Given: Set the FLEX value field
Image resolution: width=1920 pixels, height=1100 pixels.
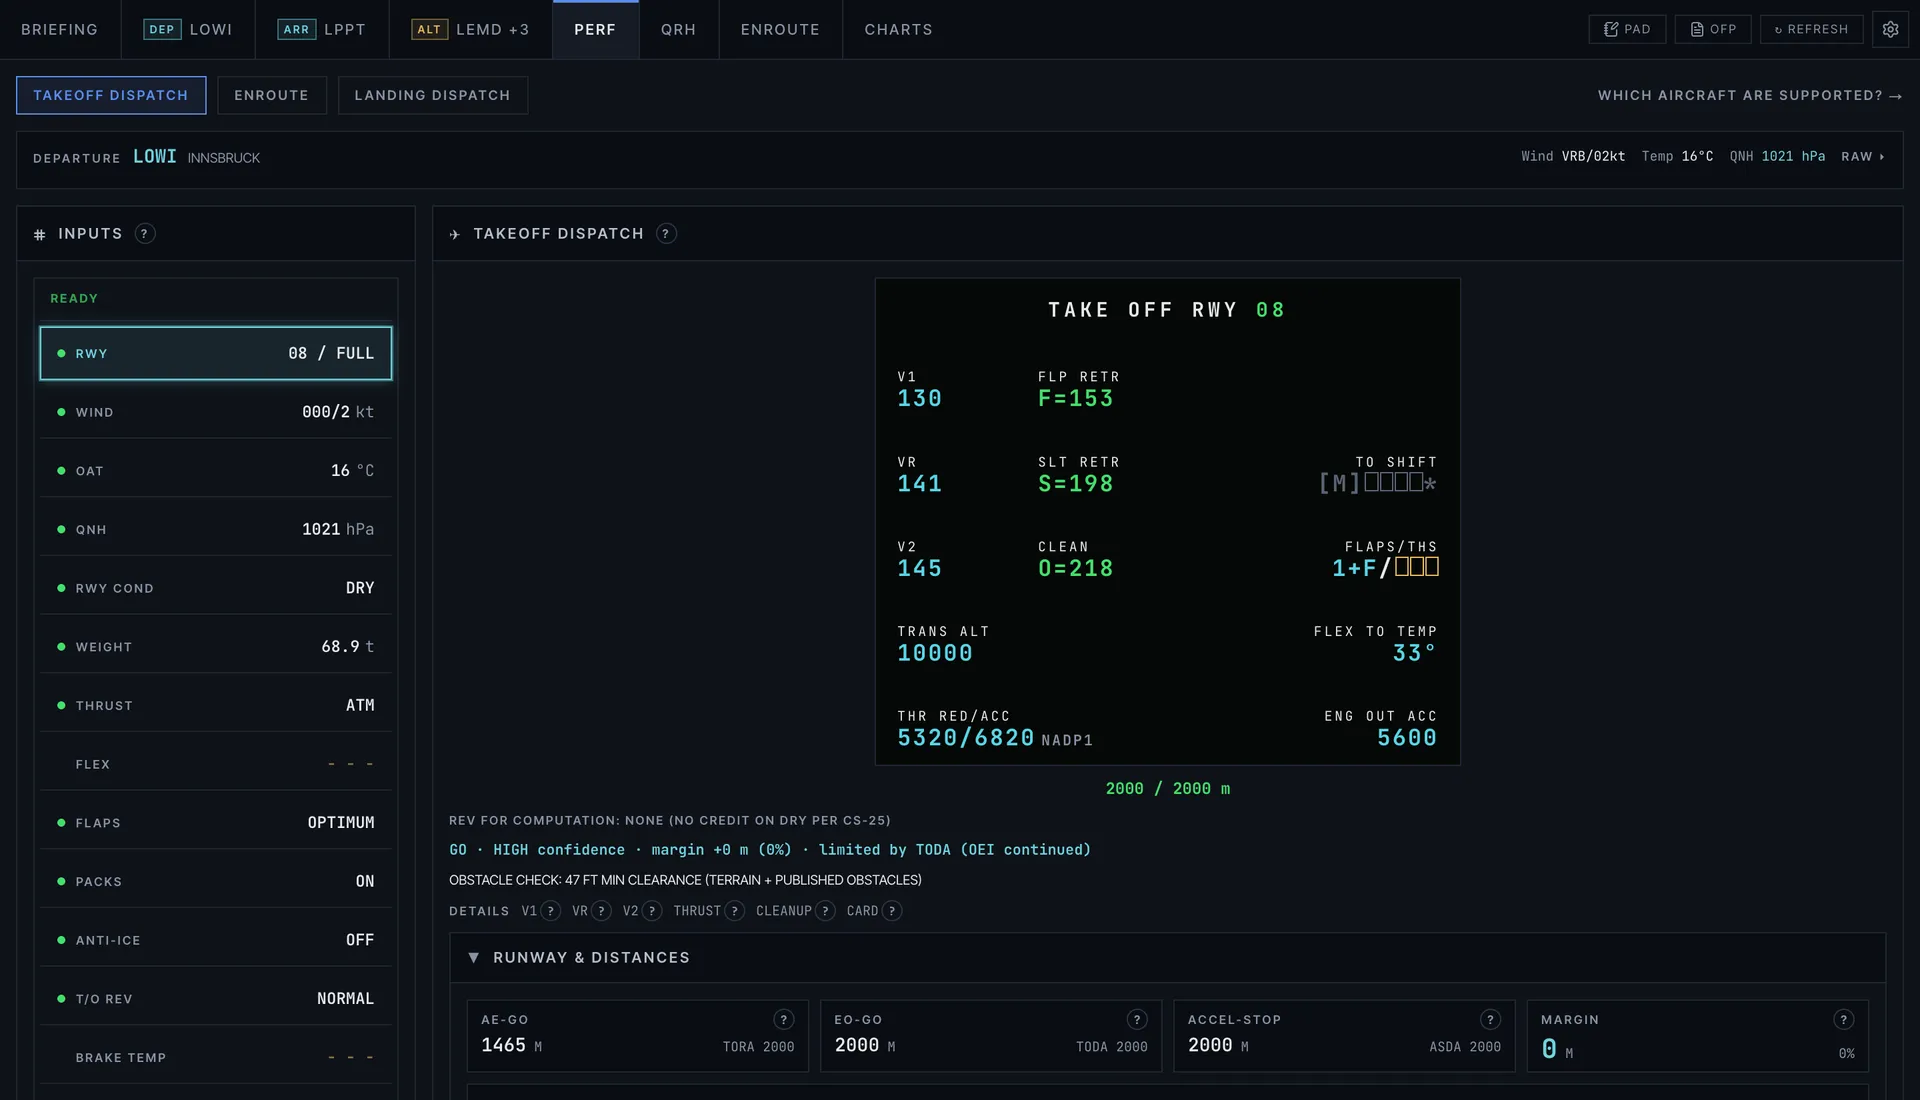Looking at the screenshot, I should point(216,764).
